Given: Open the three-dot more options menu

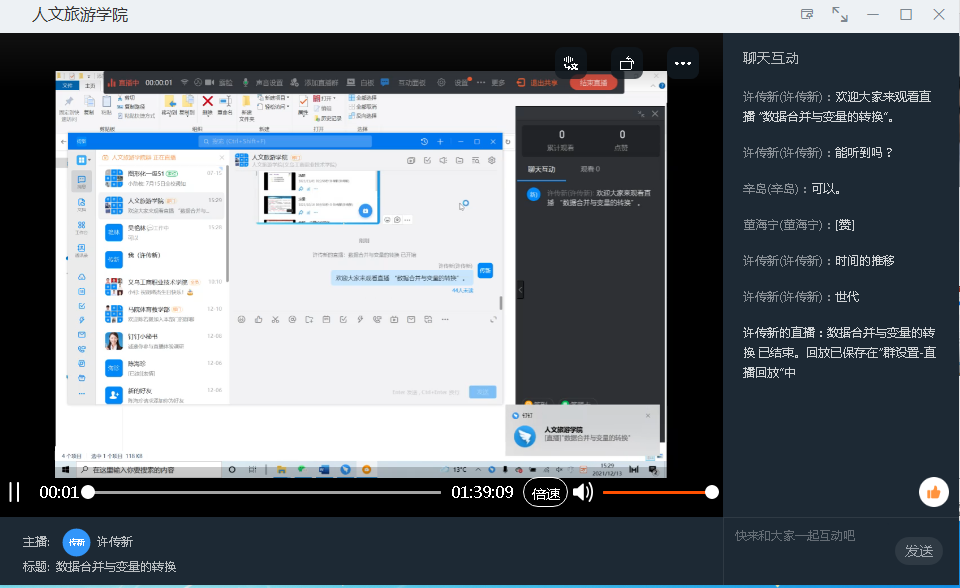Looking at the screenshot, I should pos(683,63).
